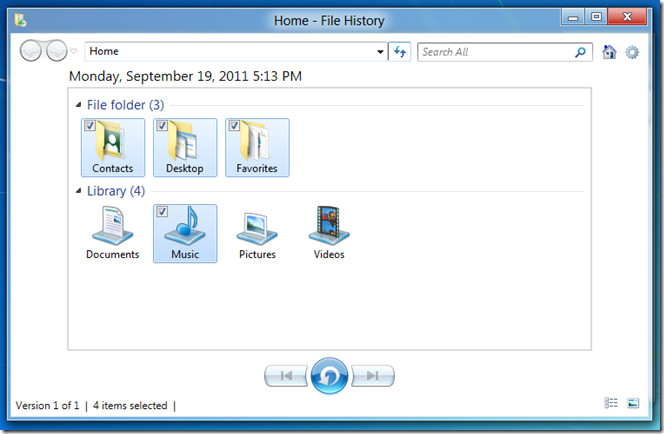Minimize the File History window
The height and width of the screenshot is (434, 664).
coord(573,17)
